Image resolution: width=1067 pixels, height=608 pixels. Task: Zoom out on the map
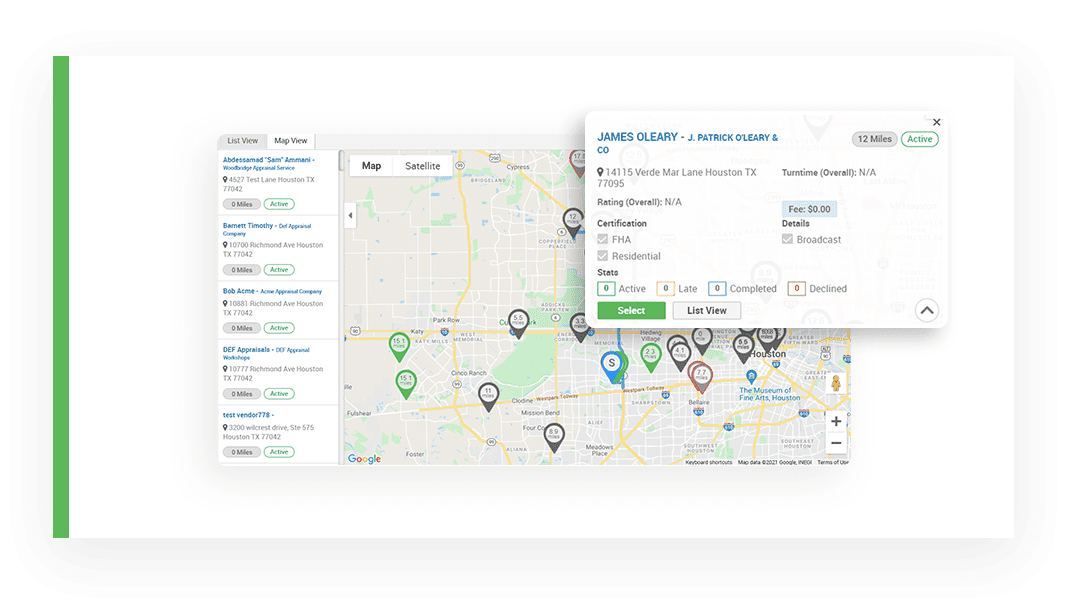836,443
